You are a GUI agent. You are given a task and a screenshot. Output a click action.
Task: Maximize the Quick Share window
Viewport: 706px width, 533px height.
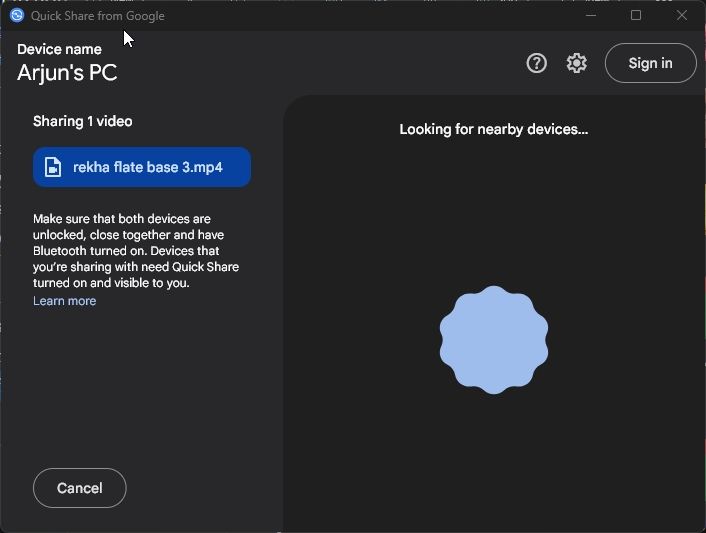pyautogui.click(x=636, y=15)
